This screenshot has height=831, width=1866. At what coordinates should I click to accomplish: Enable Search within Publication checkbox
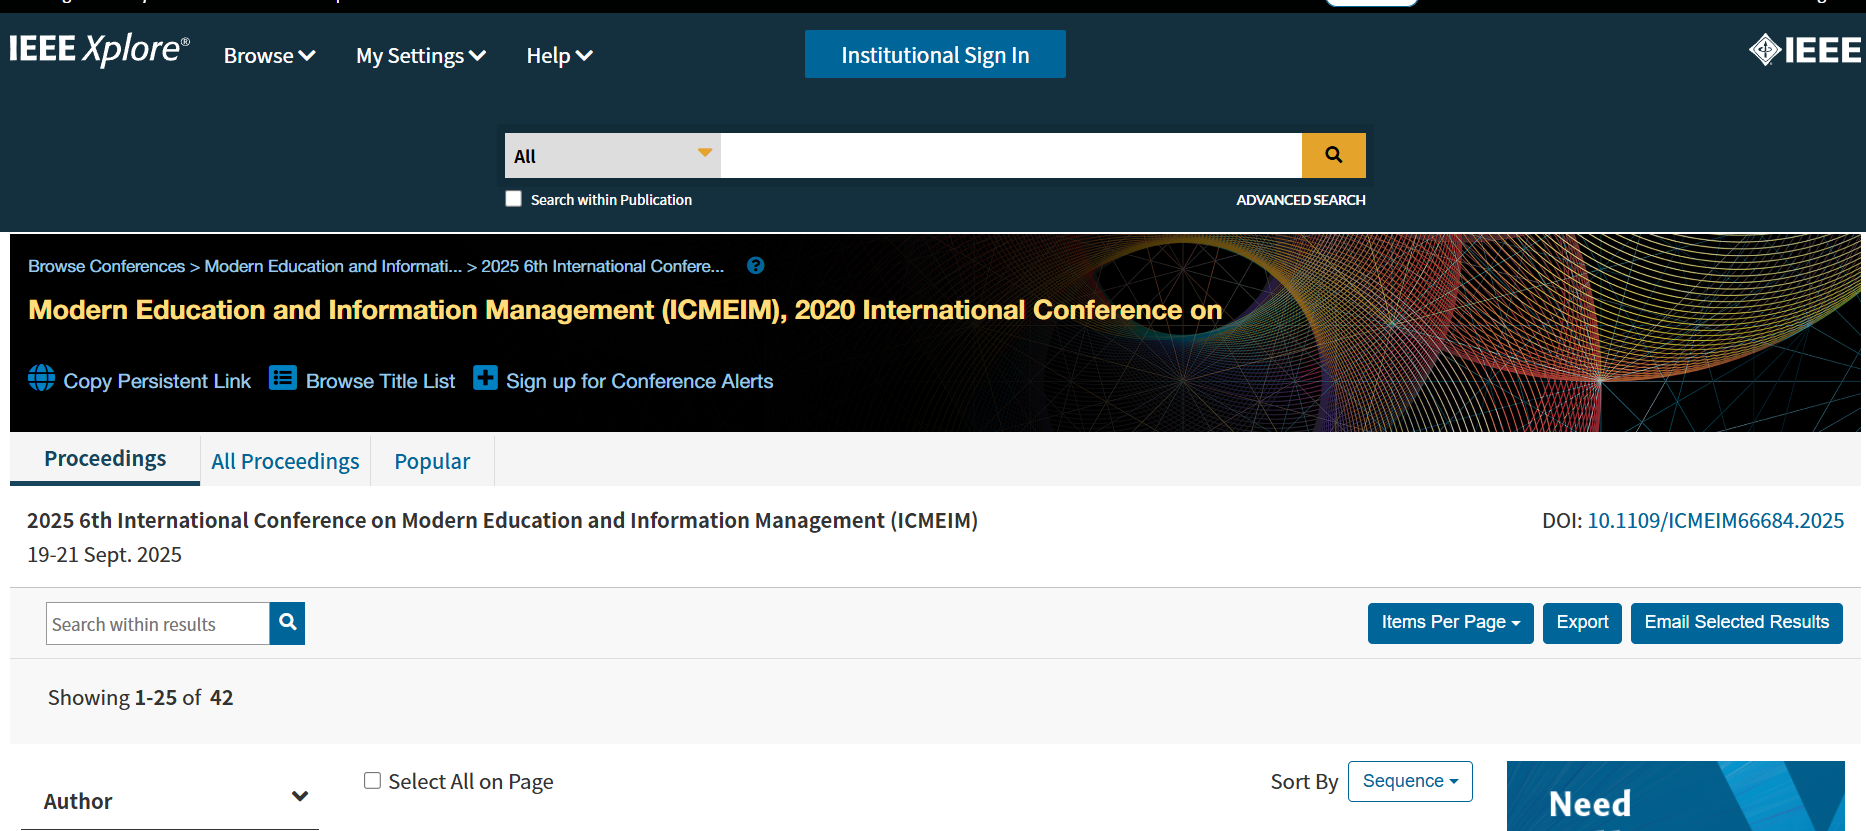pyautogui.click(x=514, y=199)
